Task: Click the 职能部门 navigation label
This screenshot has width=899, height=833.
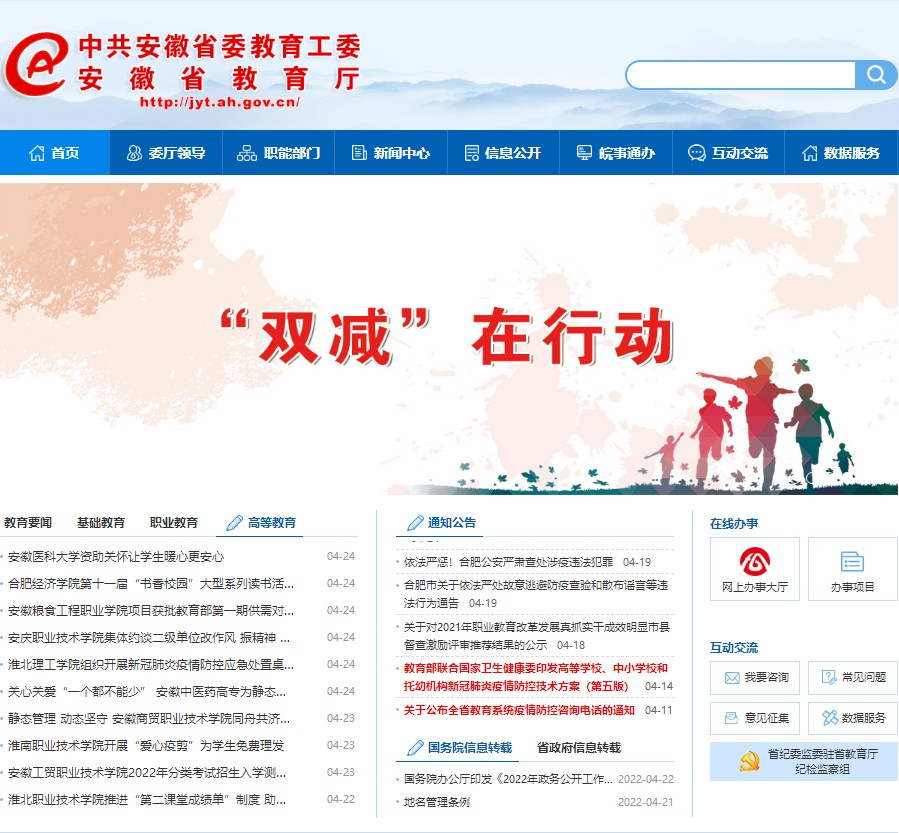Action: (292, 153)
